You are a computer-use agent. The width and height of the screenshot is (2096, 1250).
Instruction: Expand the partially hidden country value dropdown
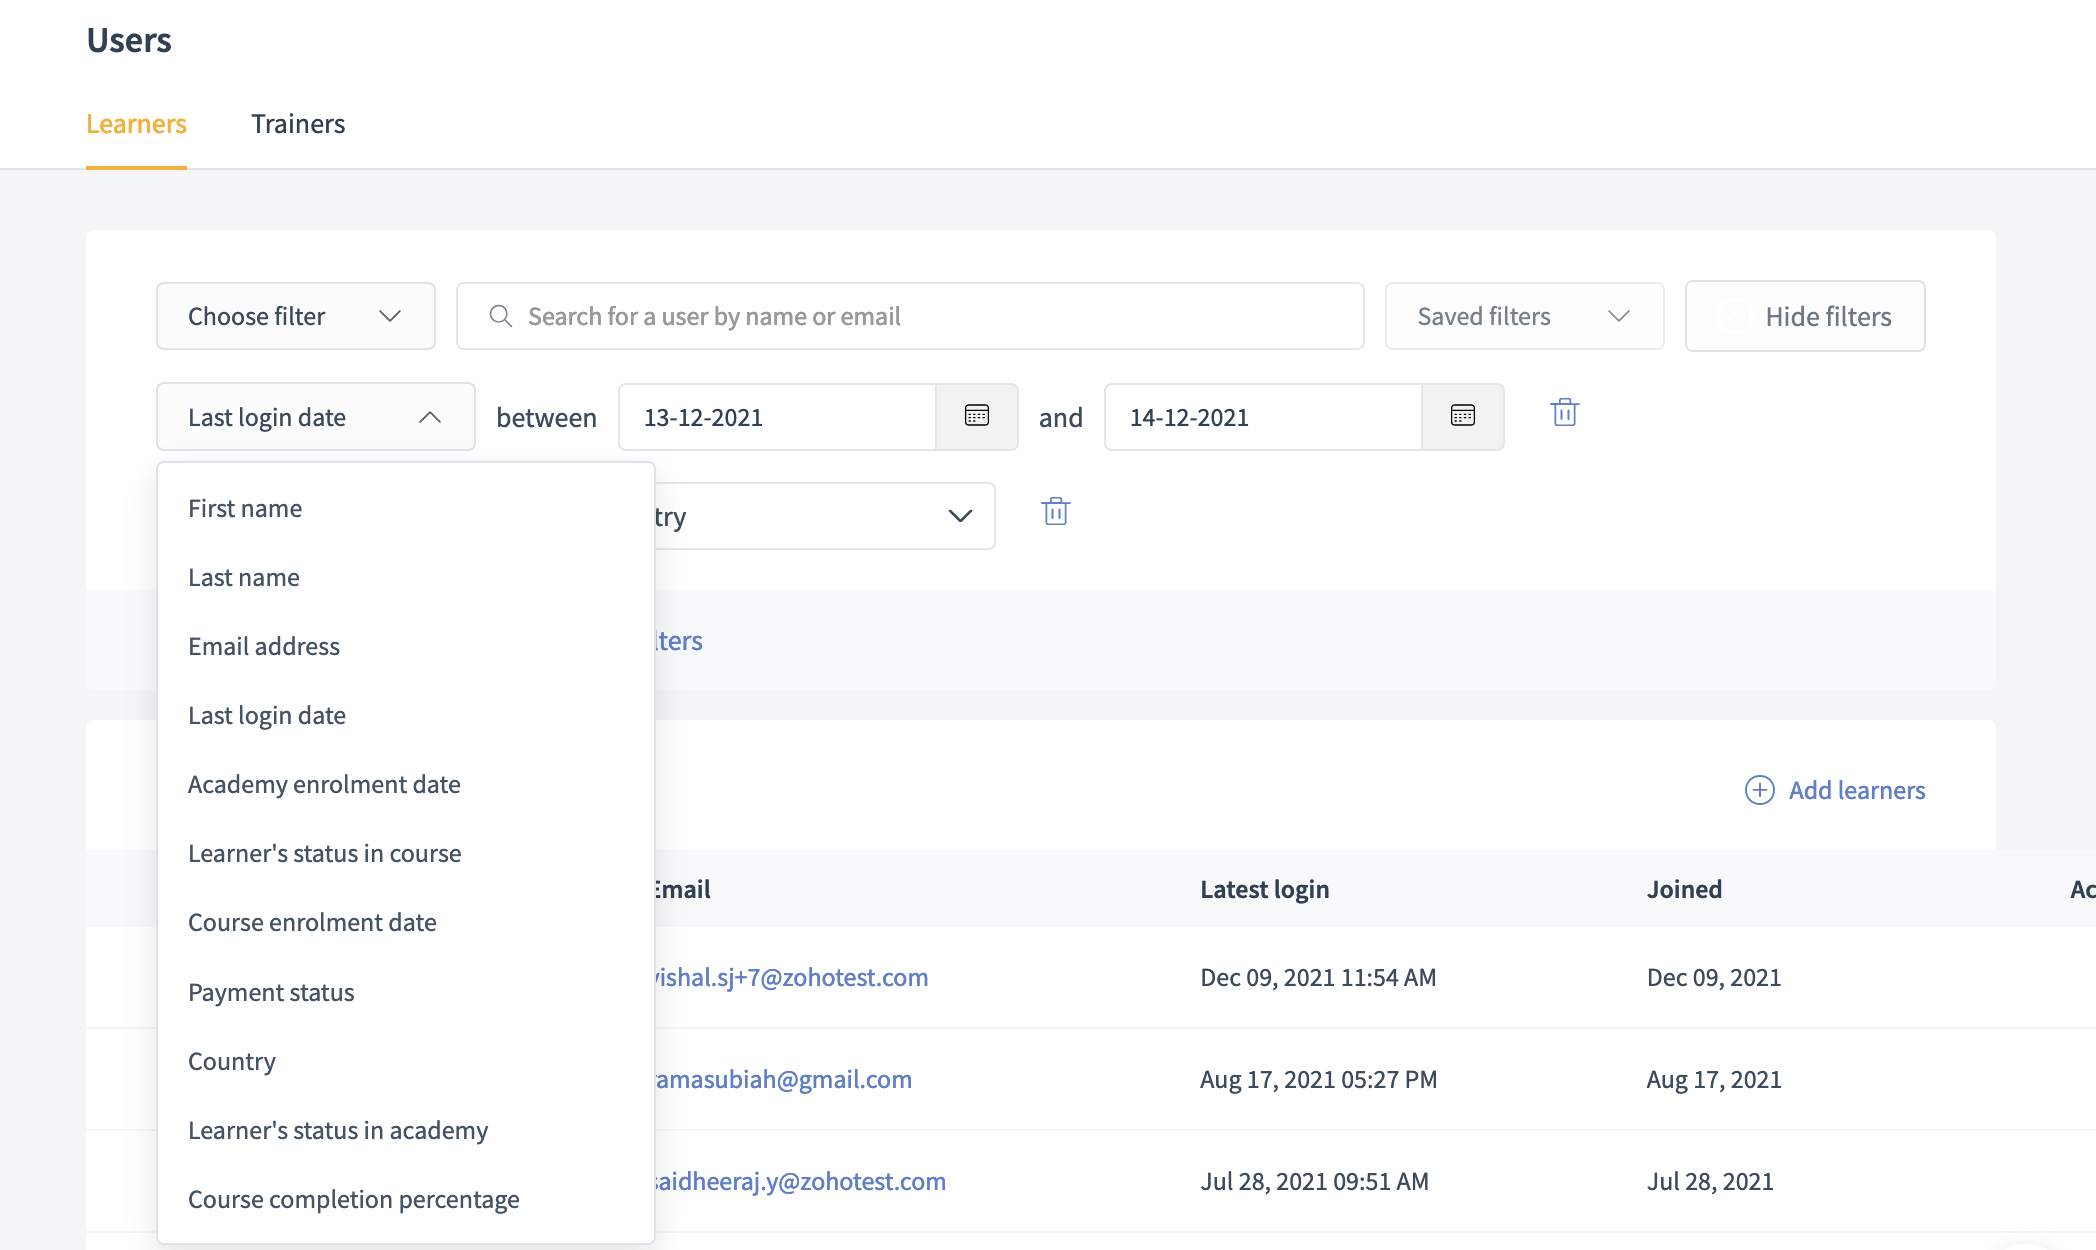point(958,516)
